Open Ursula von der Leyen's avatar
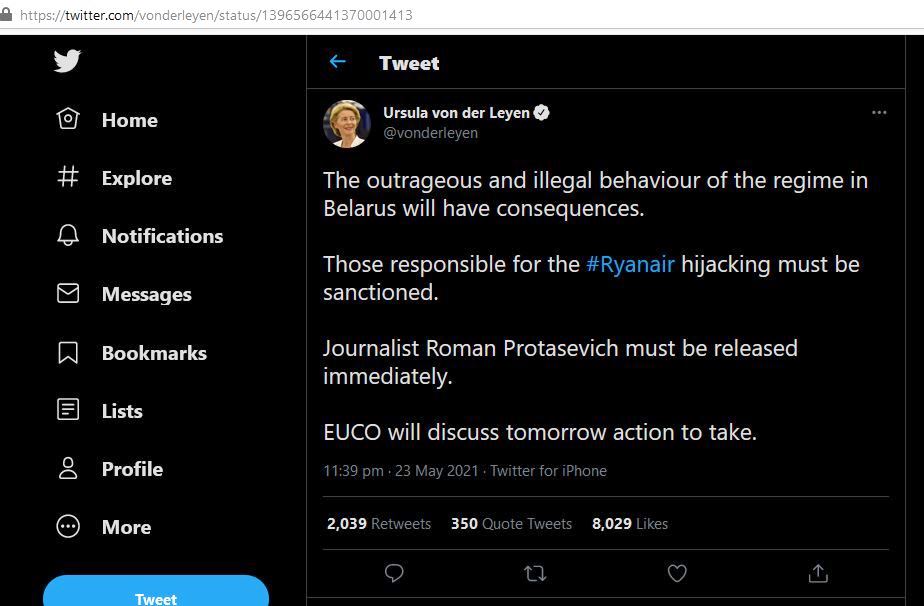The image size is (924, 606). click(347, 124)
